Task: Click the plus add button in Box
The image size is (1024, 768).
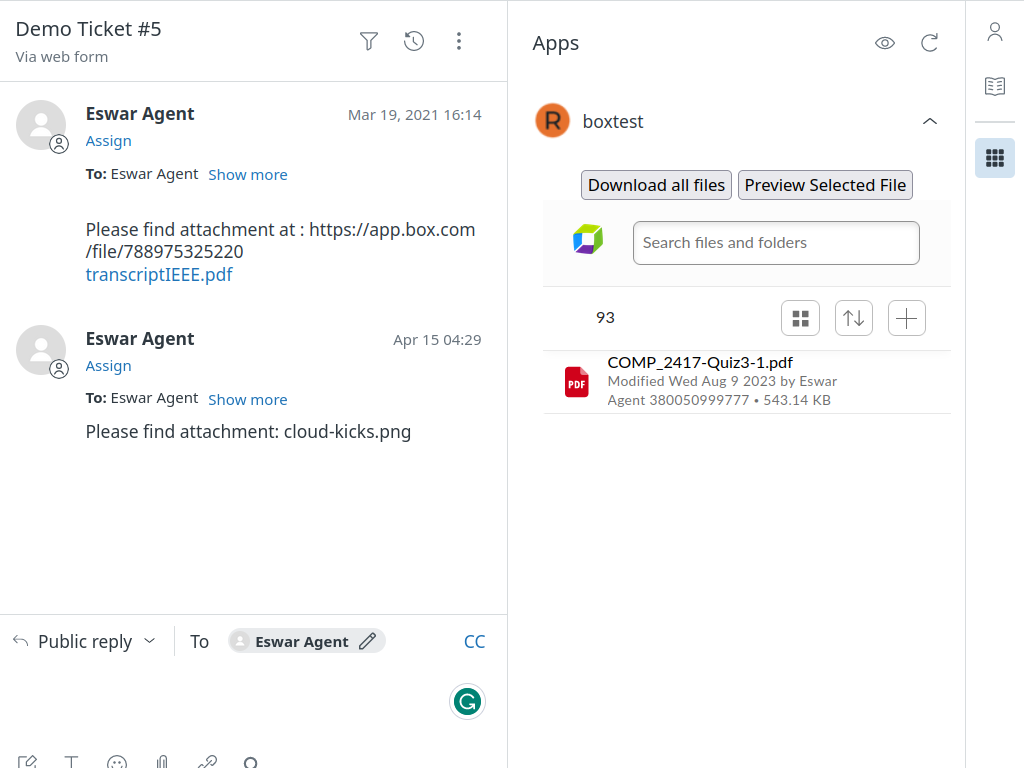Action: tap(906, 318)
